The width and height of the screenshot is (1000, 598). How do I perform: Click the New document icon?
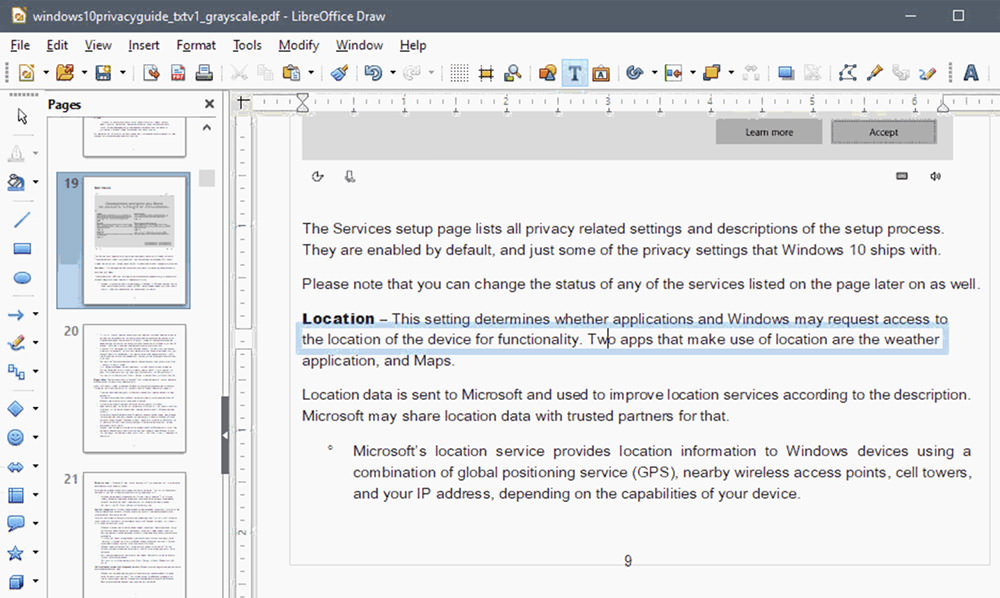tap(27, 73)
